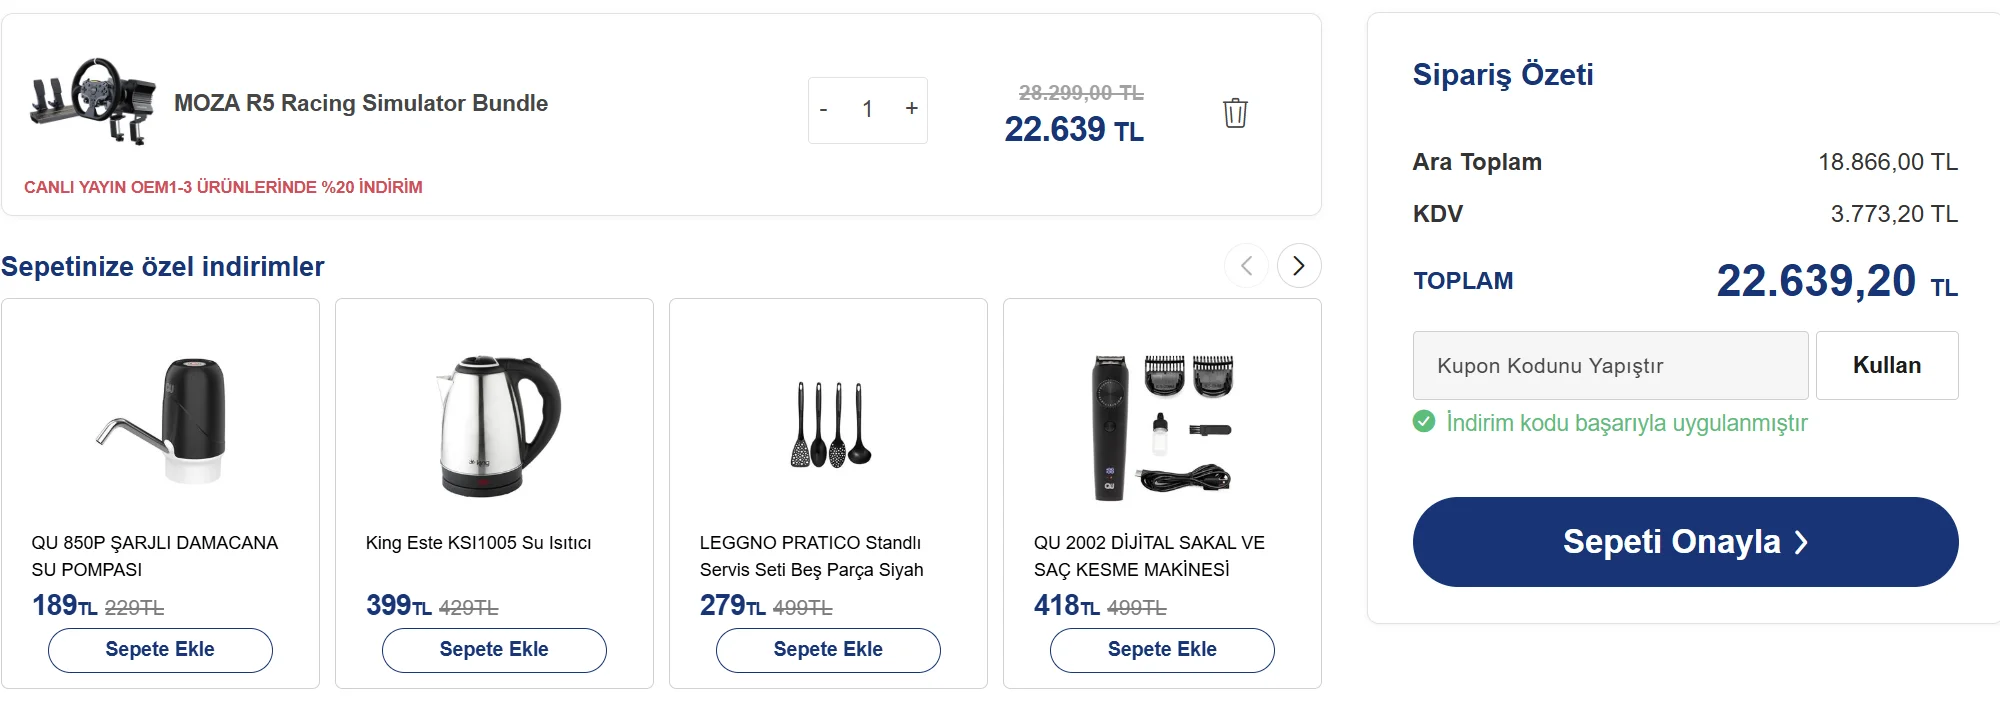Screen dimensions: 2000x705
Task: Add QU 2002 trimmer to cart
Action: pos(1162,650)
